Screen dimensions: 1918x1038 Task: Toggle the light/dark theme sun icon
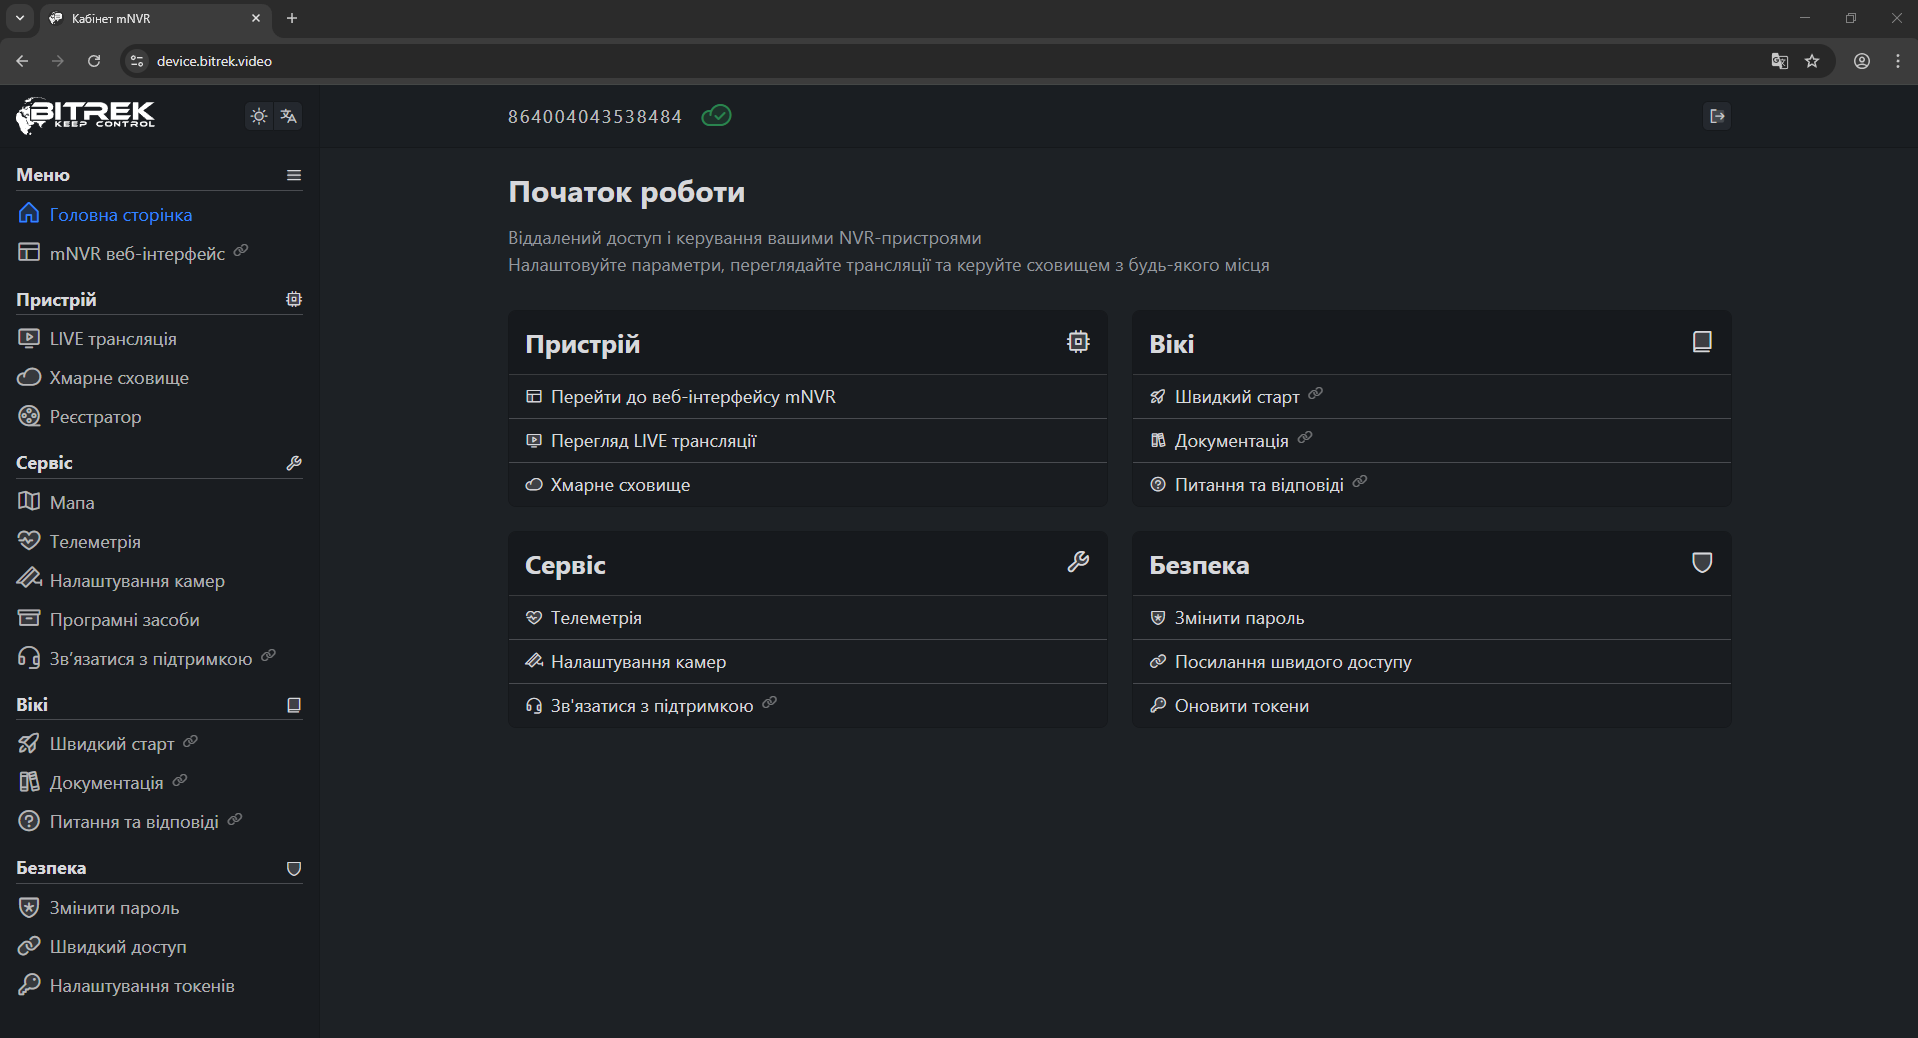click(259, 116)
